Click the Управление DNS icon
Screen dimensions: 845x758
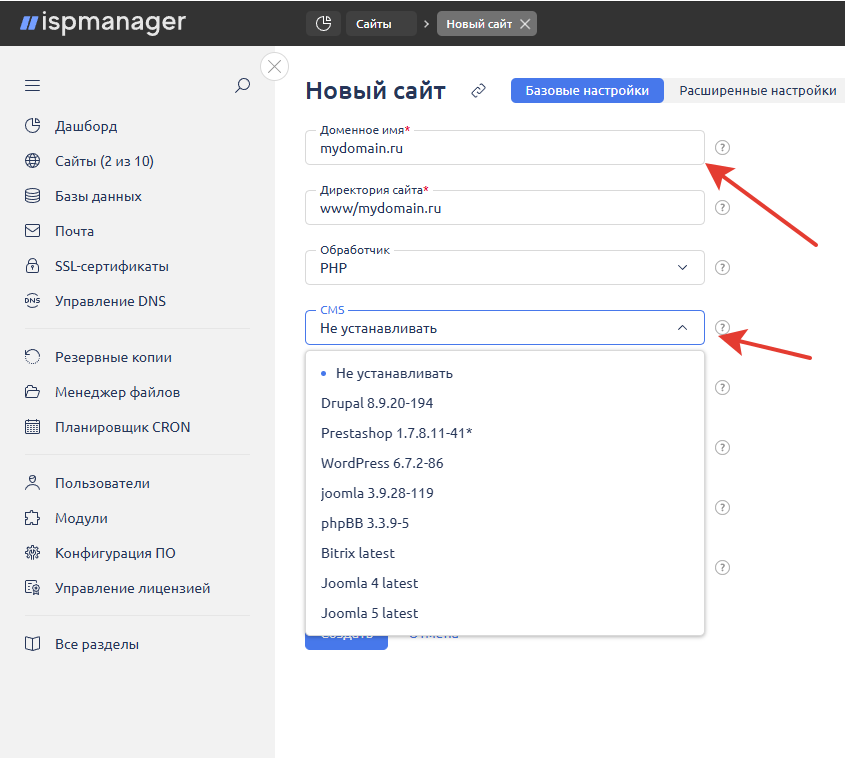pyautogui.click(x=32, y=301)
